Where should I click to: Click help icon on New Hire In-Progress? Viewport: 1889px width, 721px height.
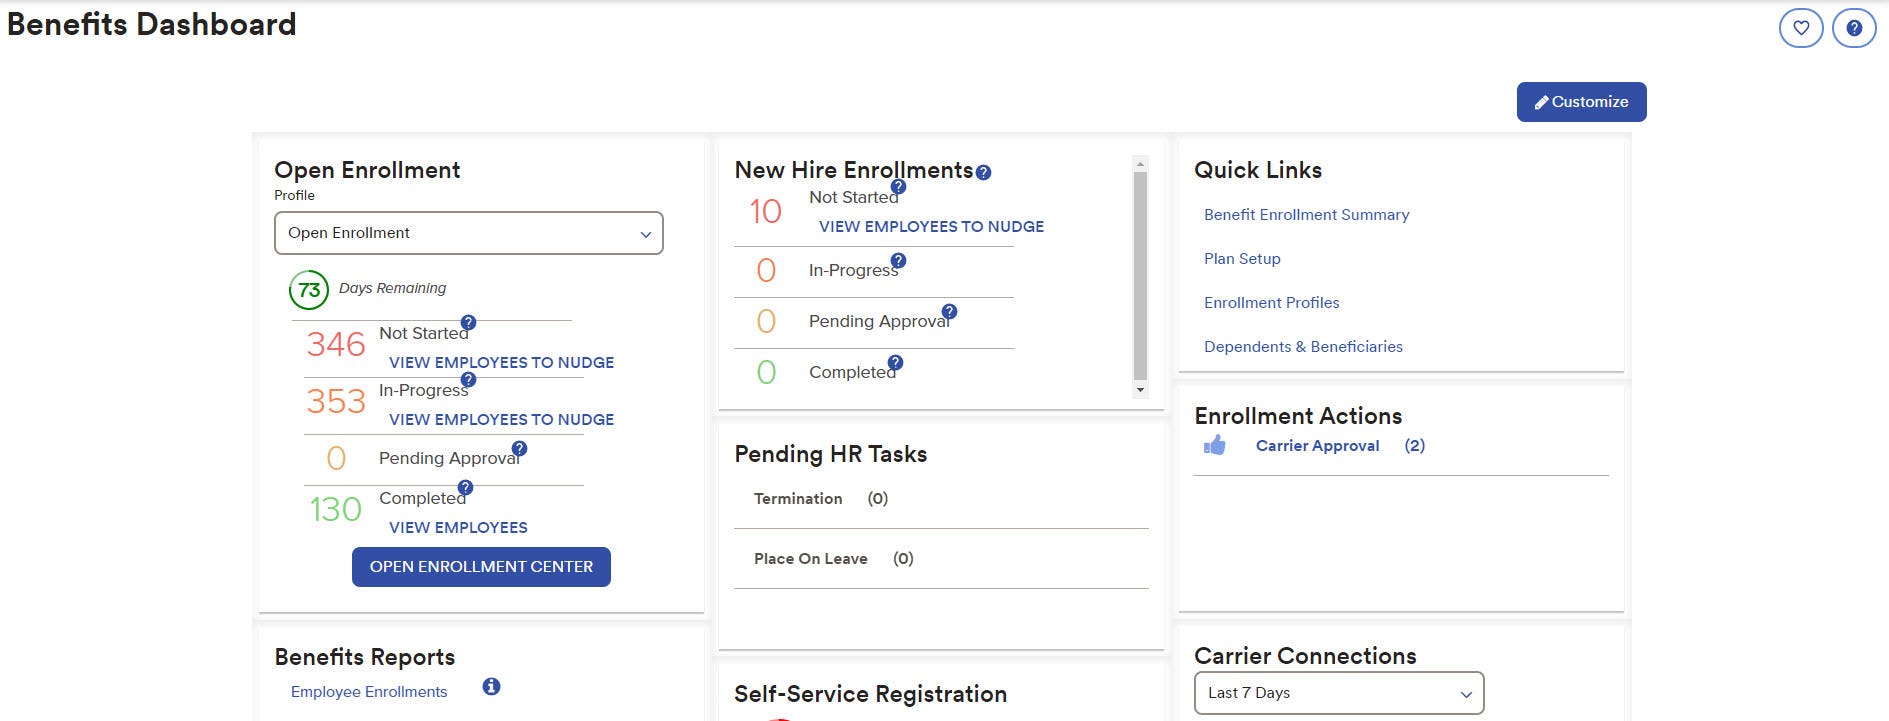click(x=898, y=261)
